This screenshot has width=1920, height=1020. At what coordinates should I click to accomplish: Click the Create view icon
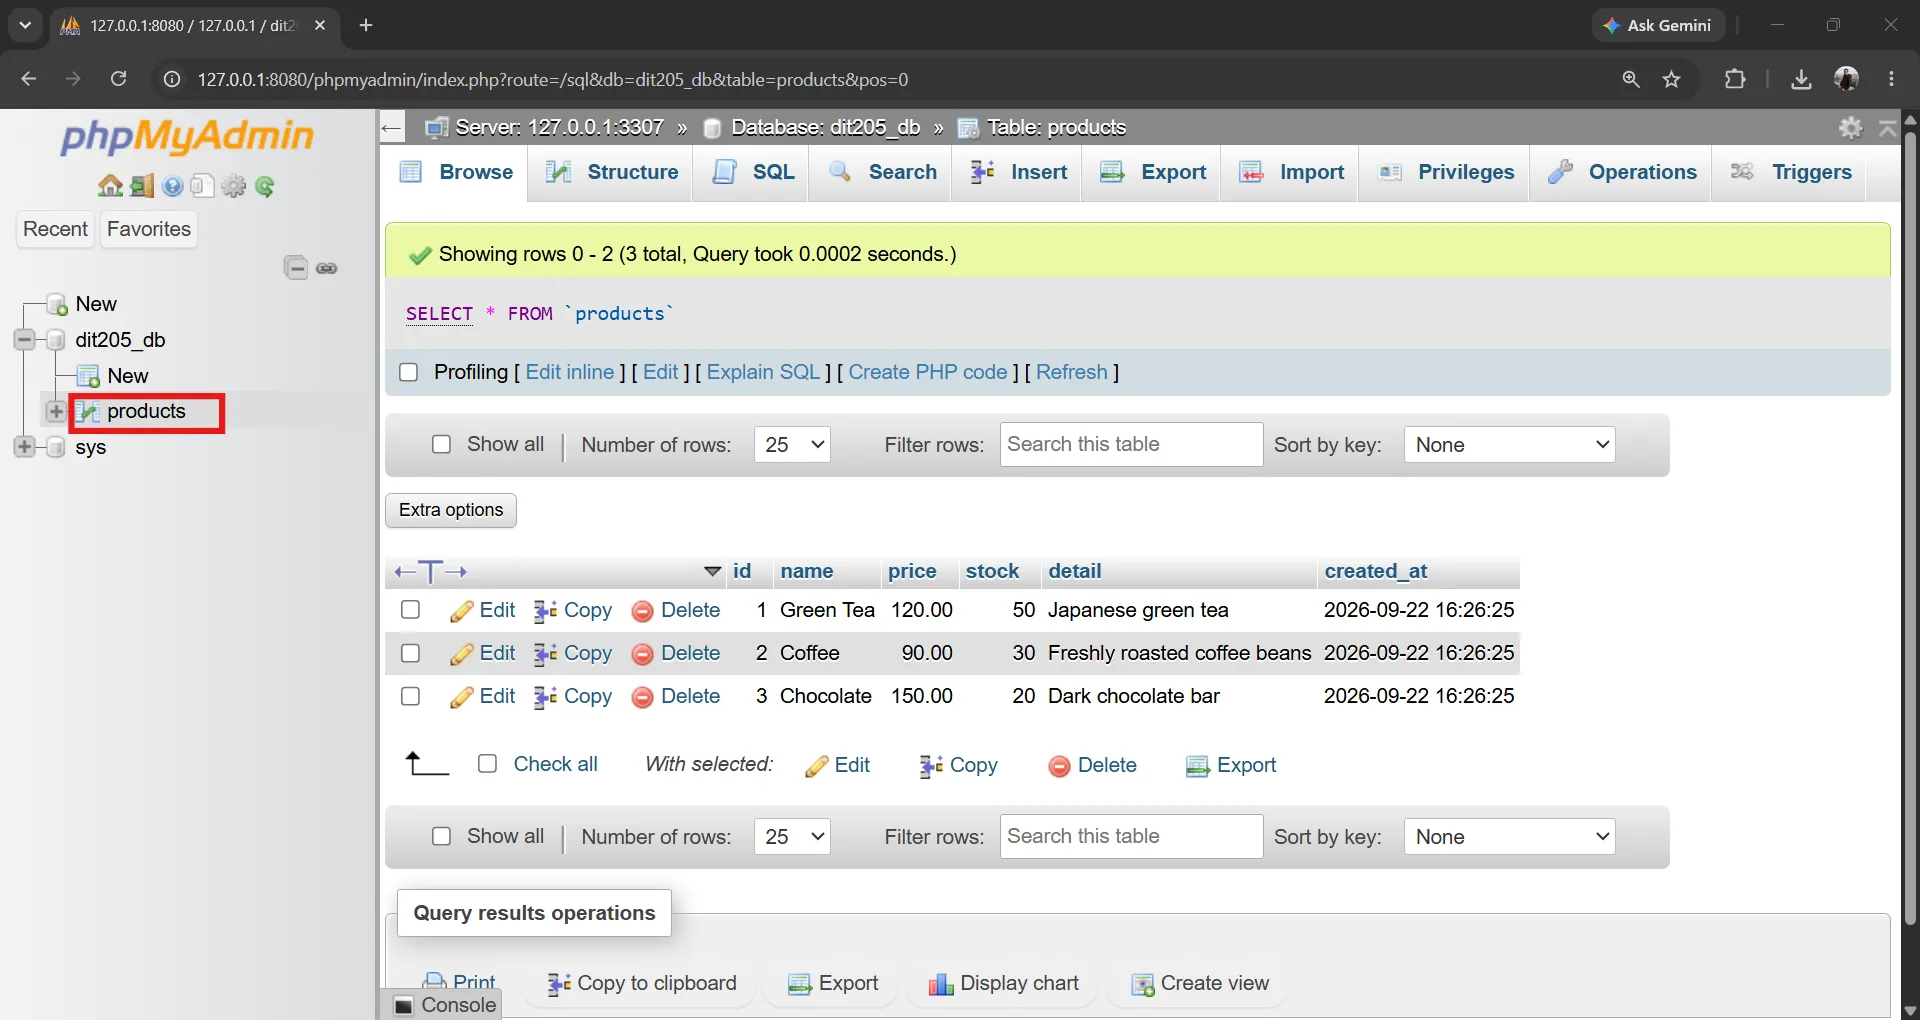click(1142, 984)
